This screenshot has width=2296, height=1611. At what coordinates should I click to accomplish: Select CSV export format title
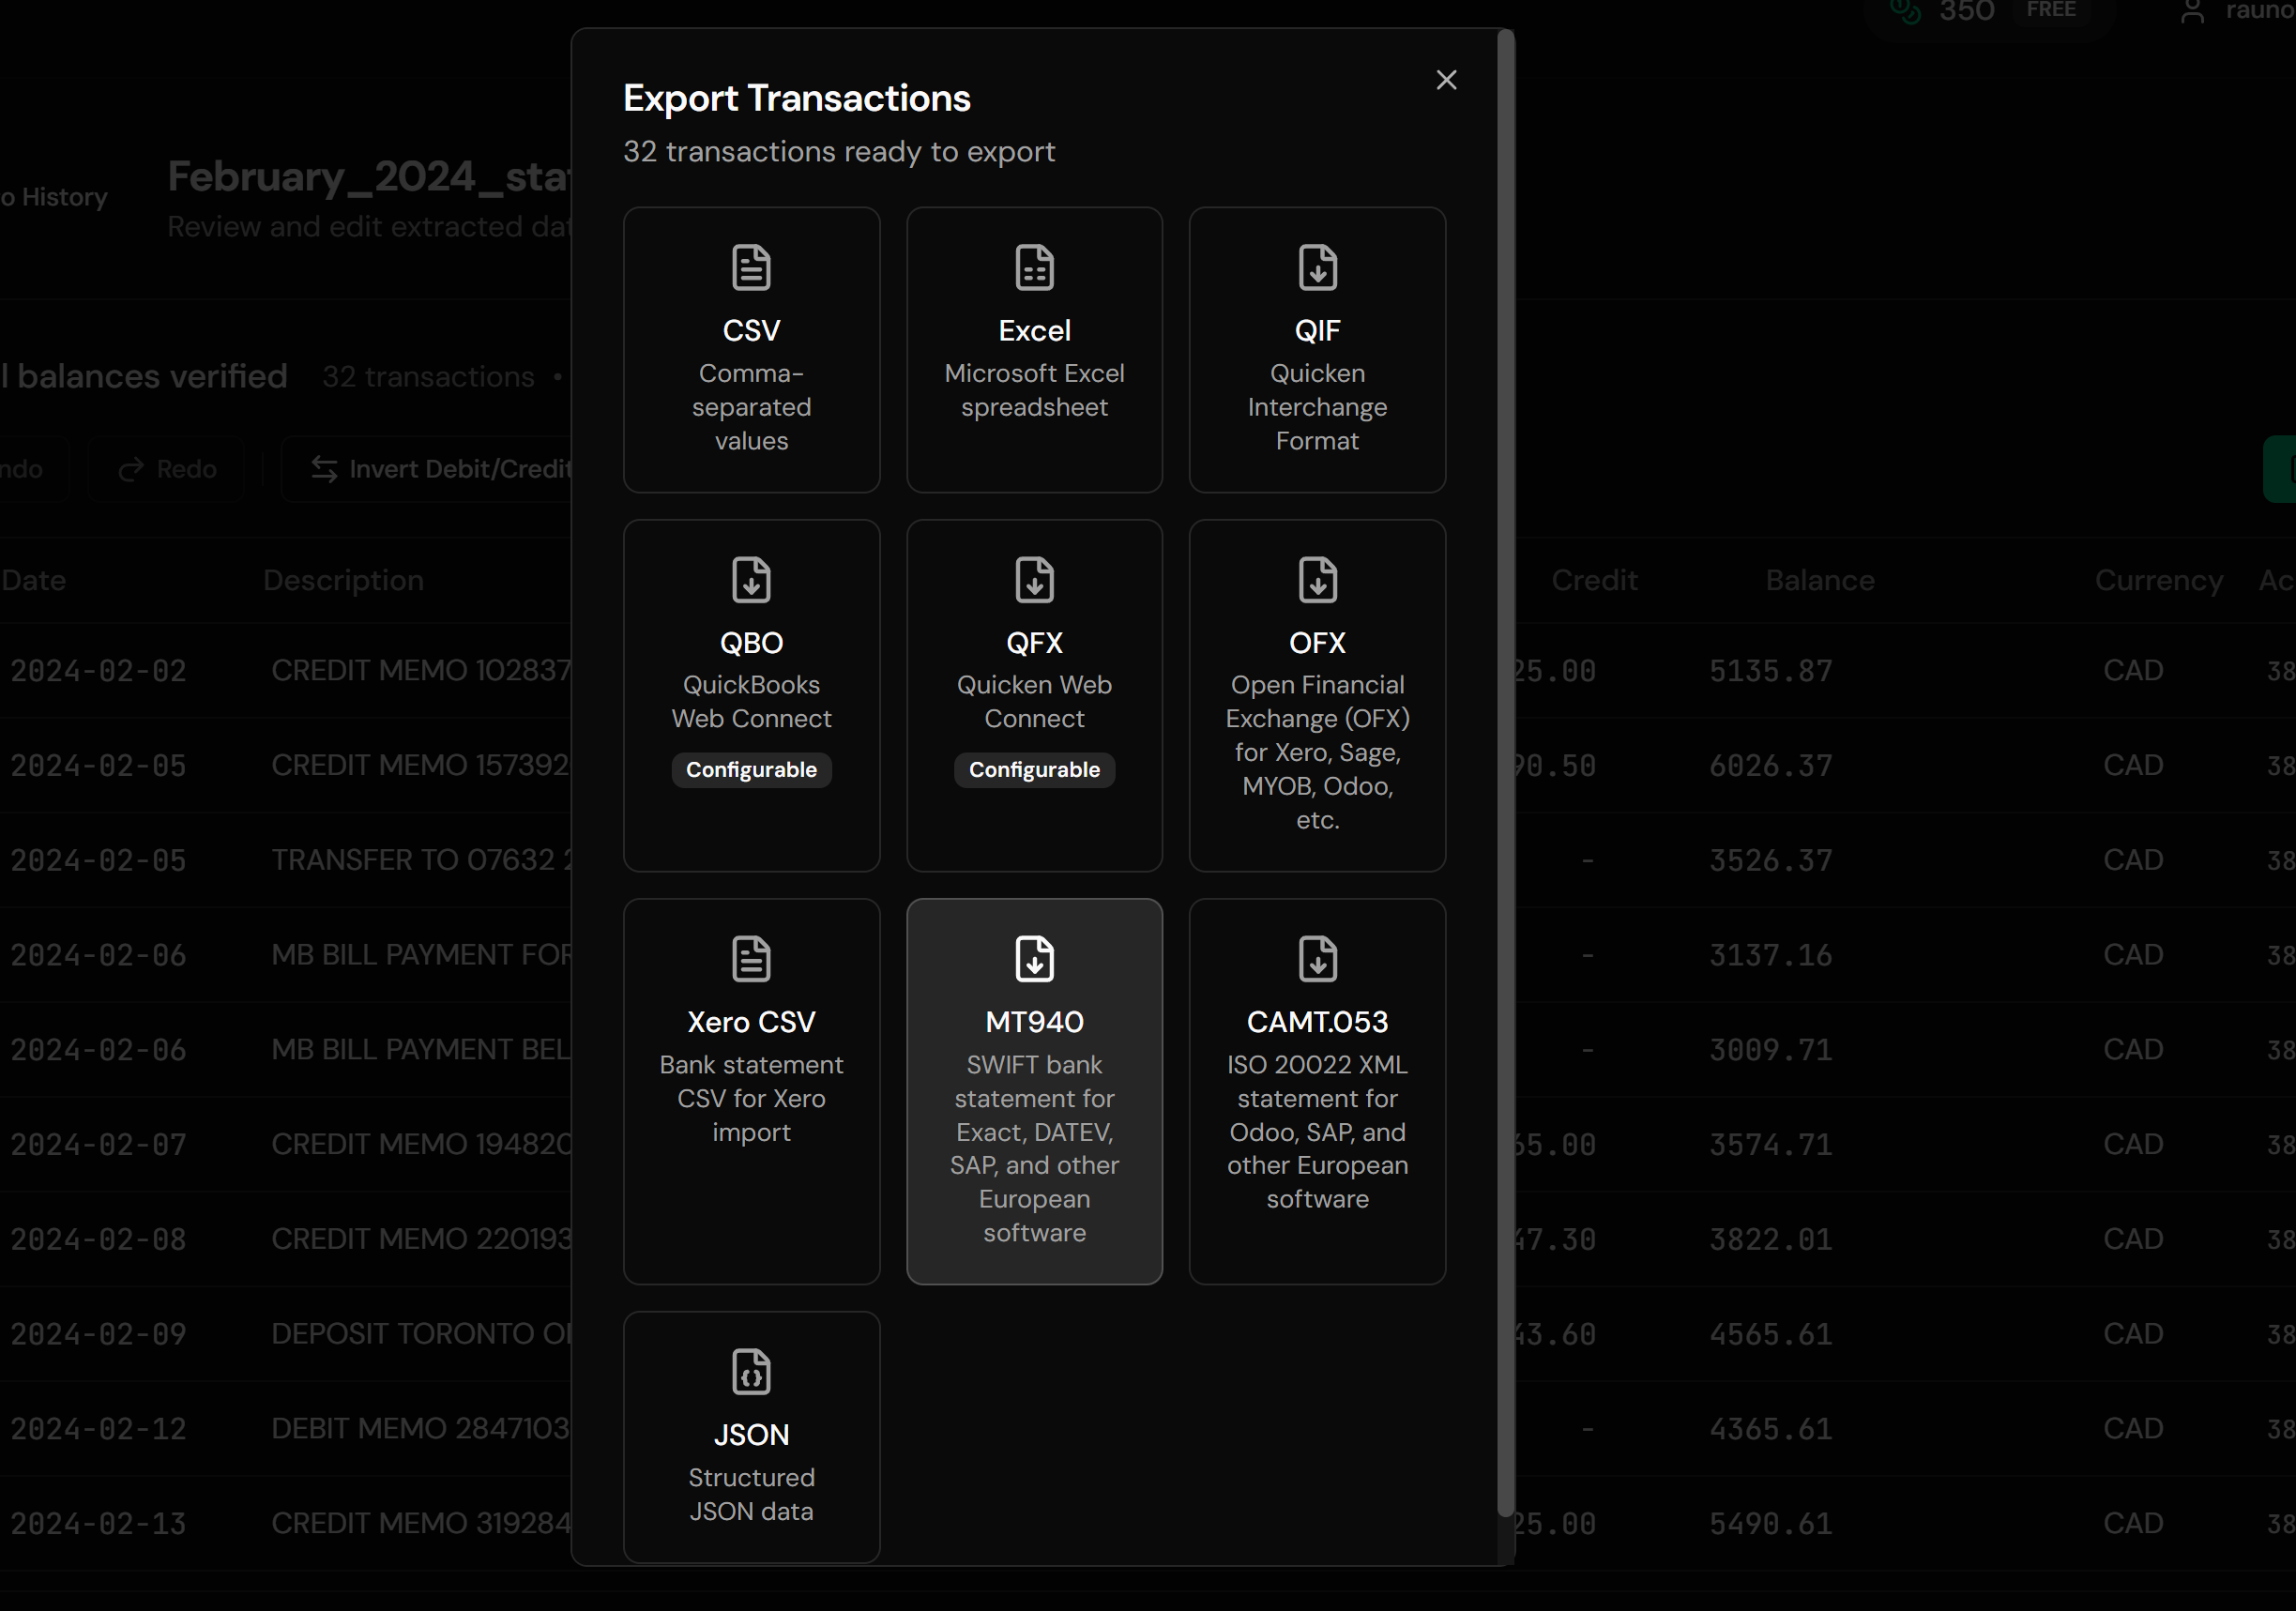[x=751, y=331]
